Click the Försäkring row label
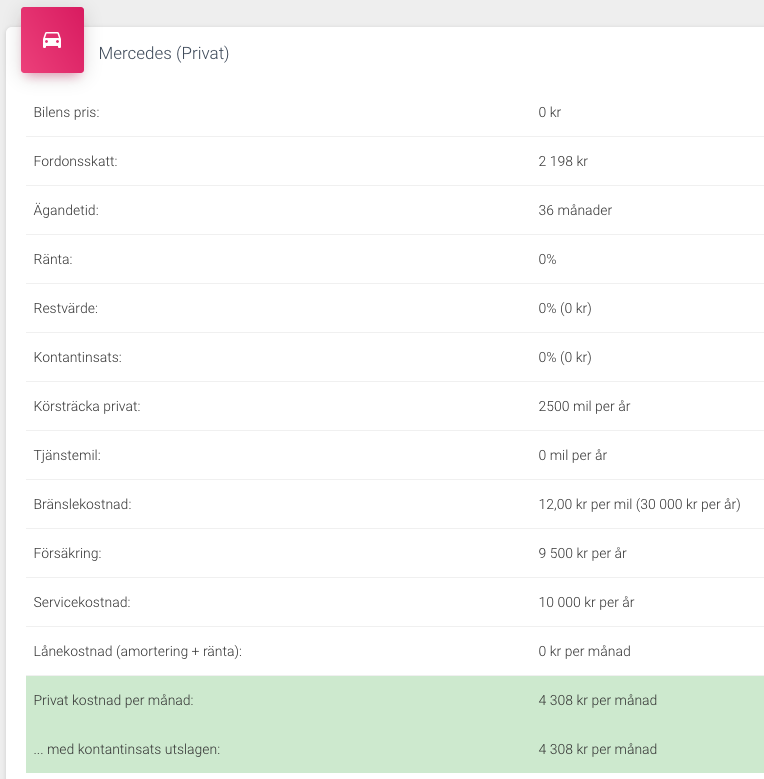This screenshot has width=764, height=779. click(68, 553)
